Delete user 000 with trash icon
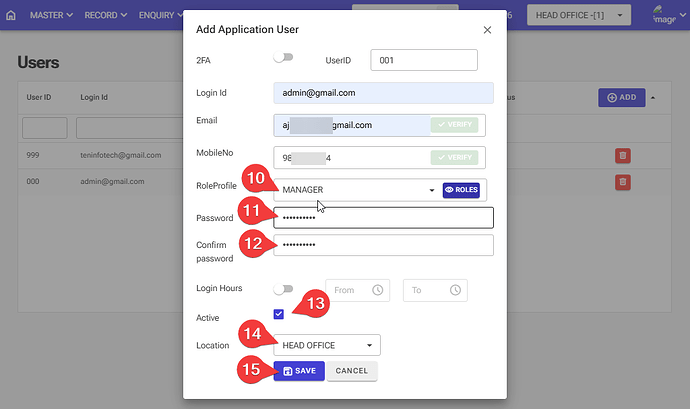The height and width of the screenshot is (409, 690). pyautogui.click(x=622, y=181)
